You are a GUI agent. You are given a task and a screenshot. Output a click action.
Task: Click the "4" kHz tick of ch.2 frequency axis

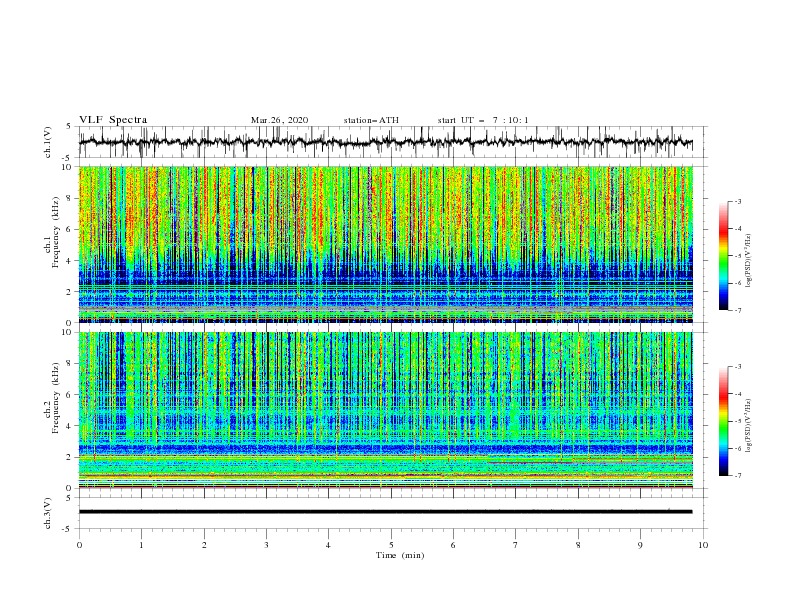pyautogui.click(x=71, y=426)
